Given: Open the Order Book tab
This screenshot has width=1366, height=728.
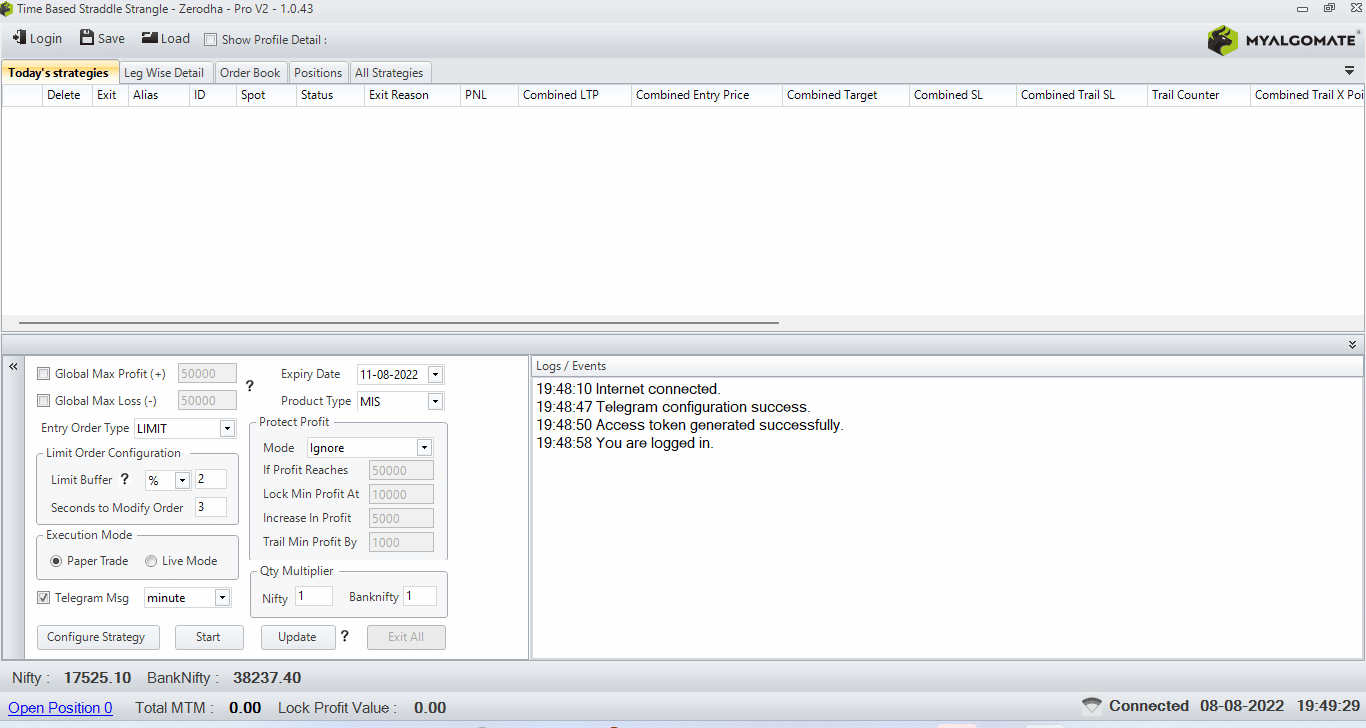Looking at the screenshot, I should point(250,72).
